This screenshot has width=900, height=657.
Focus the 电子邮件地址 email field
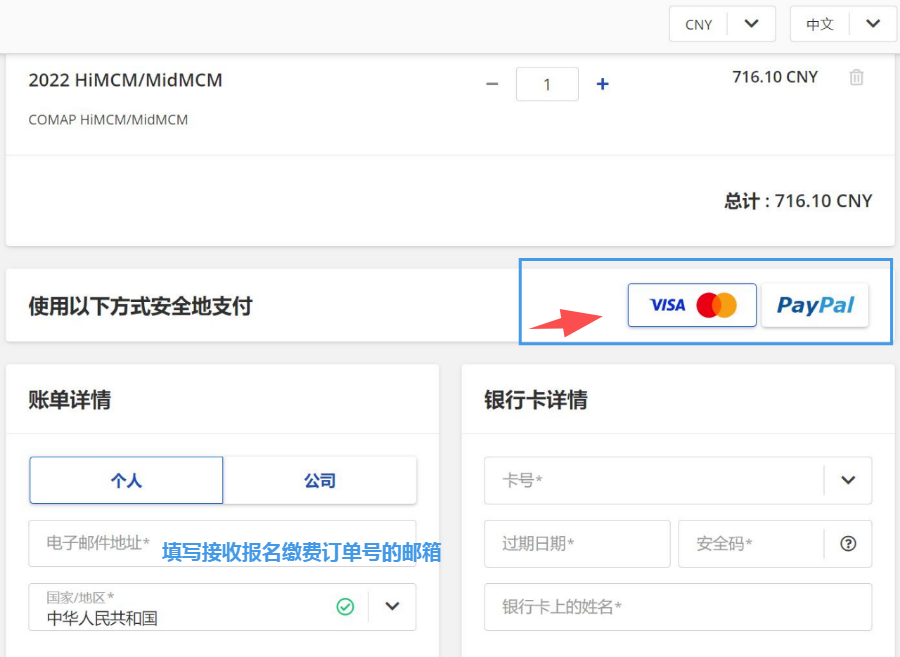click(x=222, y=543)
